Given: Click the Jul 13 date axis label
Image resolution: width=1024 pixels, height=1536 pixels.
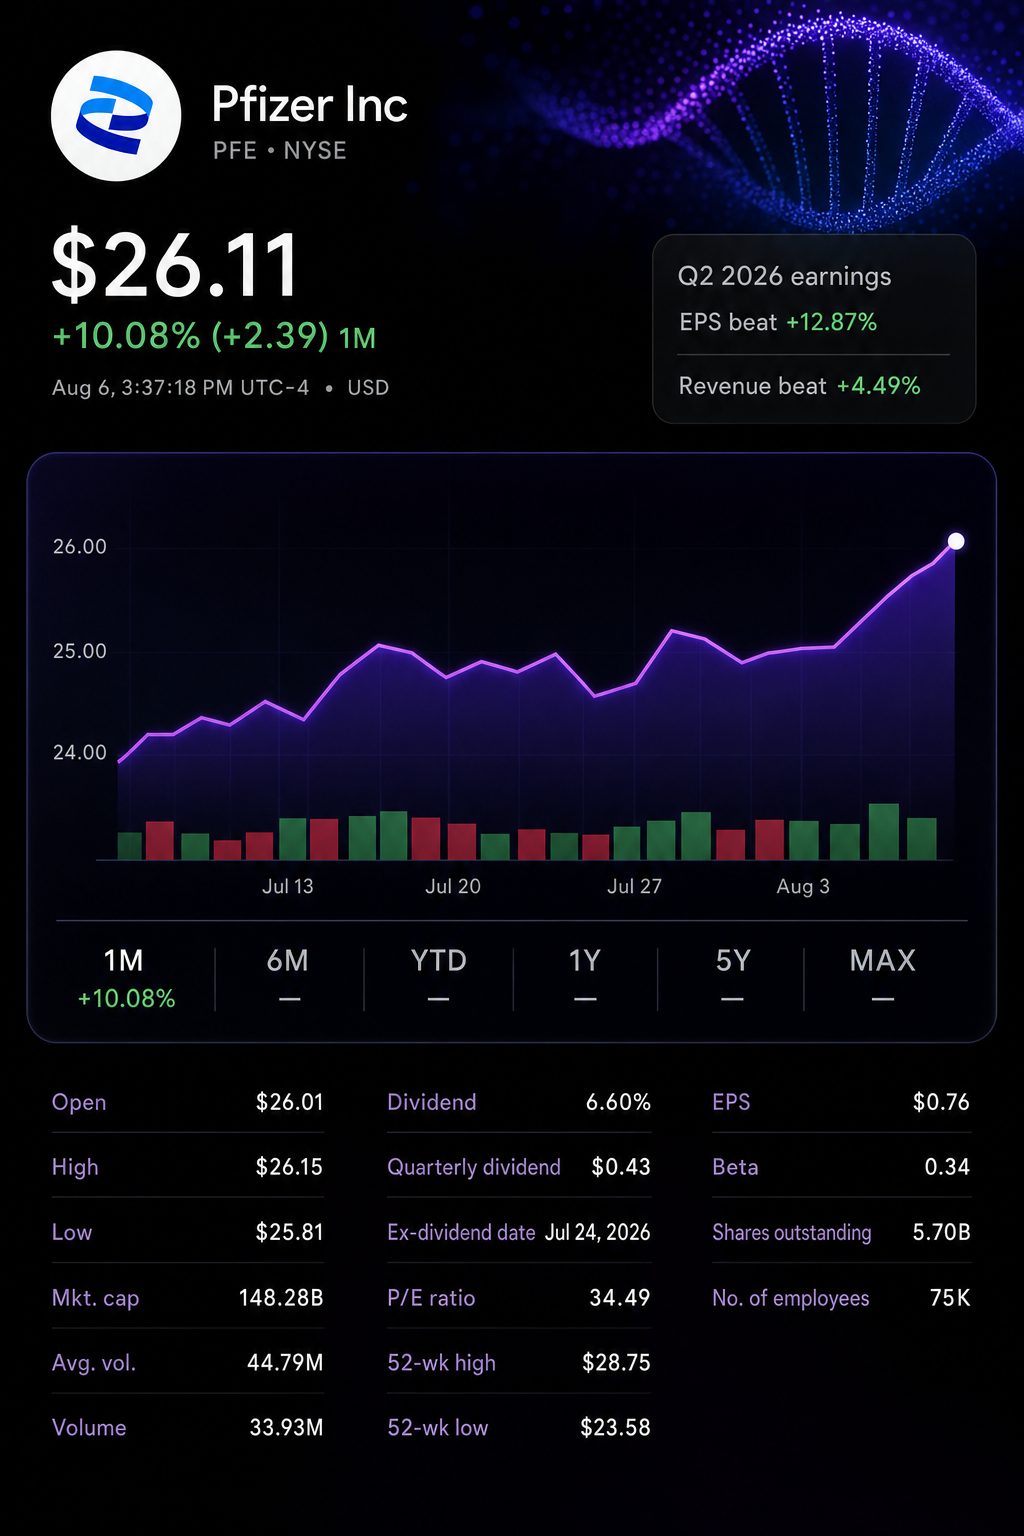Looking at the screenshot, I should pos(288,886).
